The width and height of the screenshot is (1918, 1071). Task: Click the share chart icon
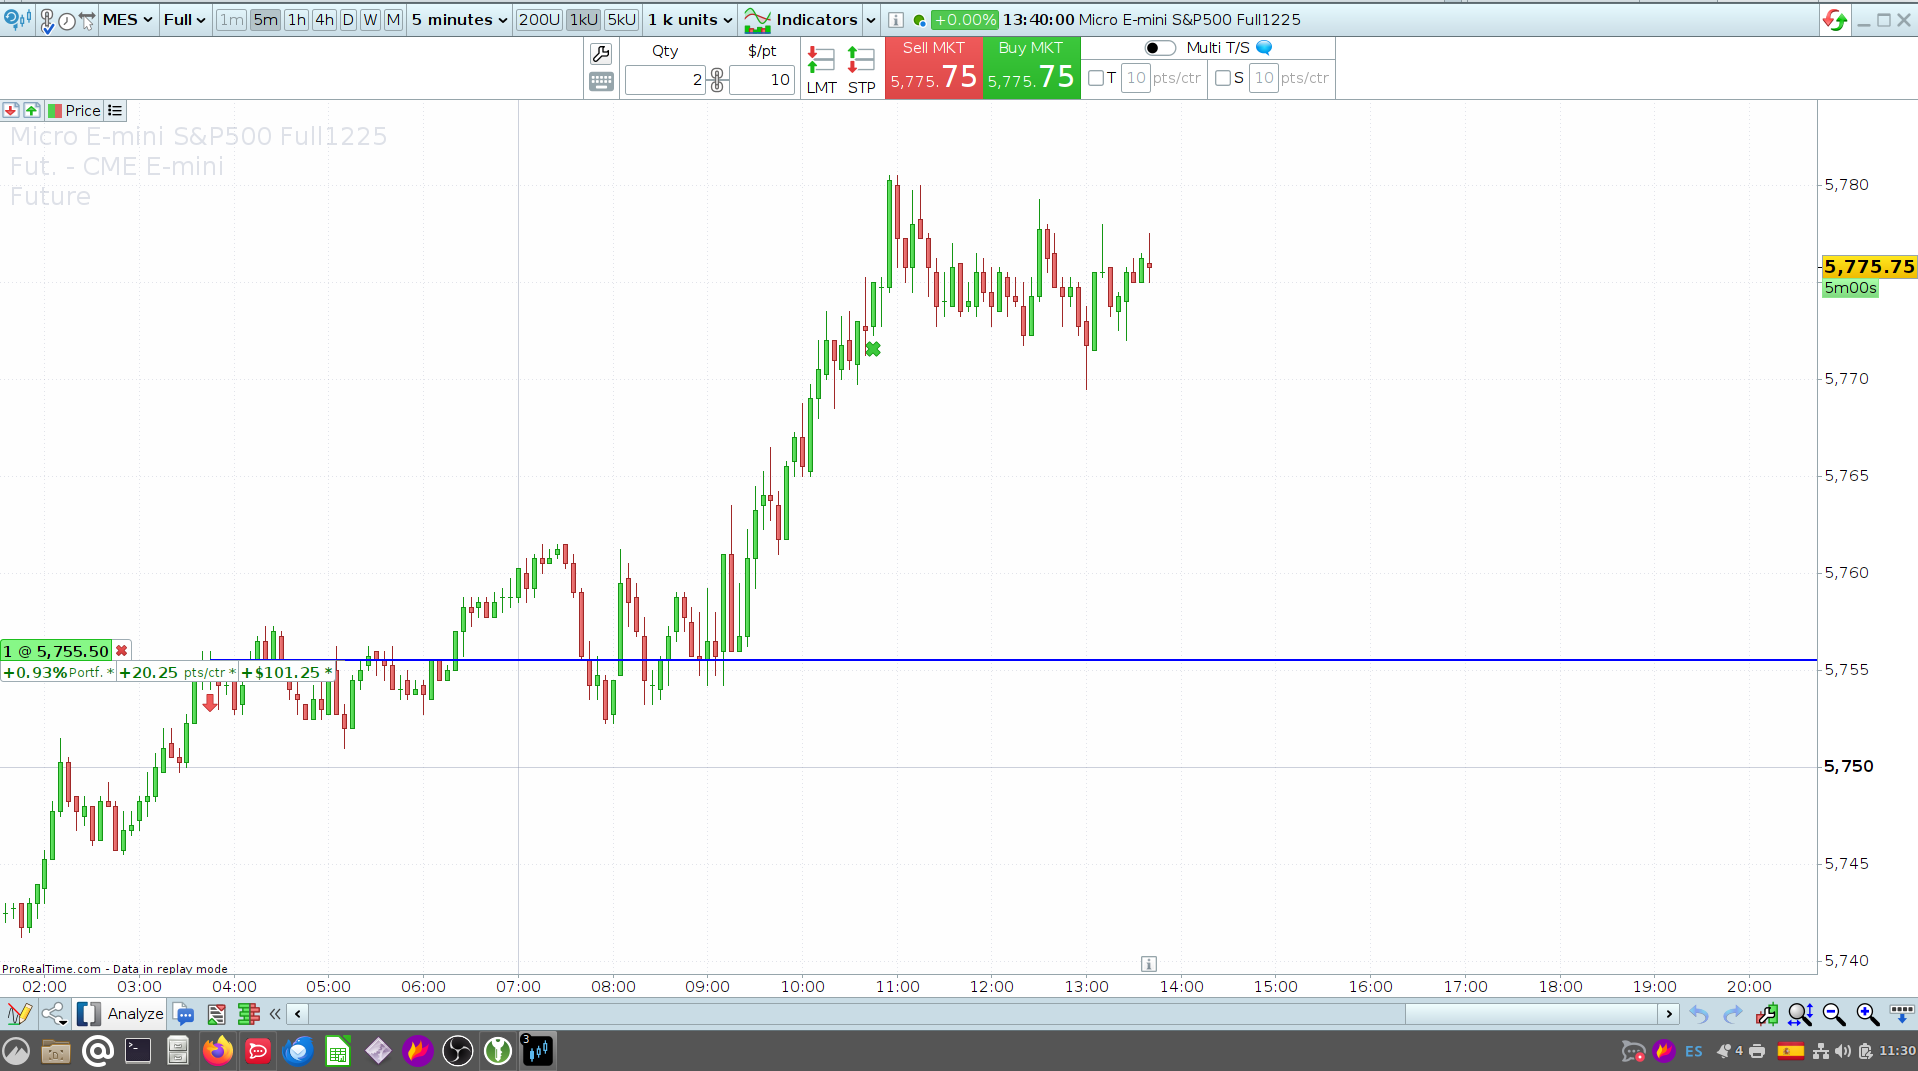click(54, 1014)
